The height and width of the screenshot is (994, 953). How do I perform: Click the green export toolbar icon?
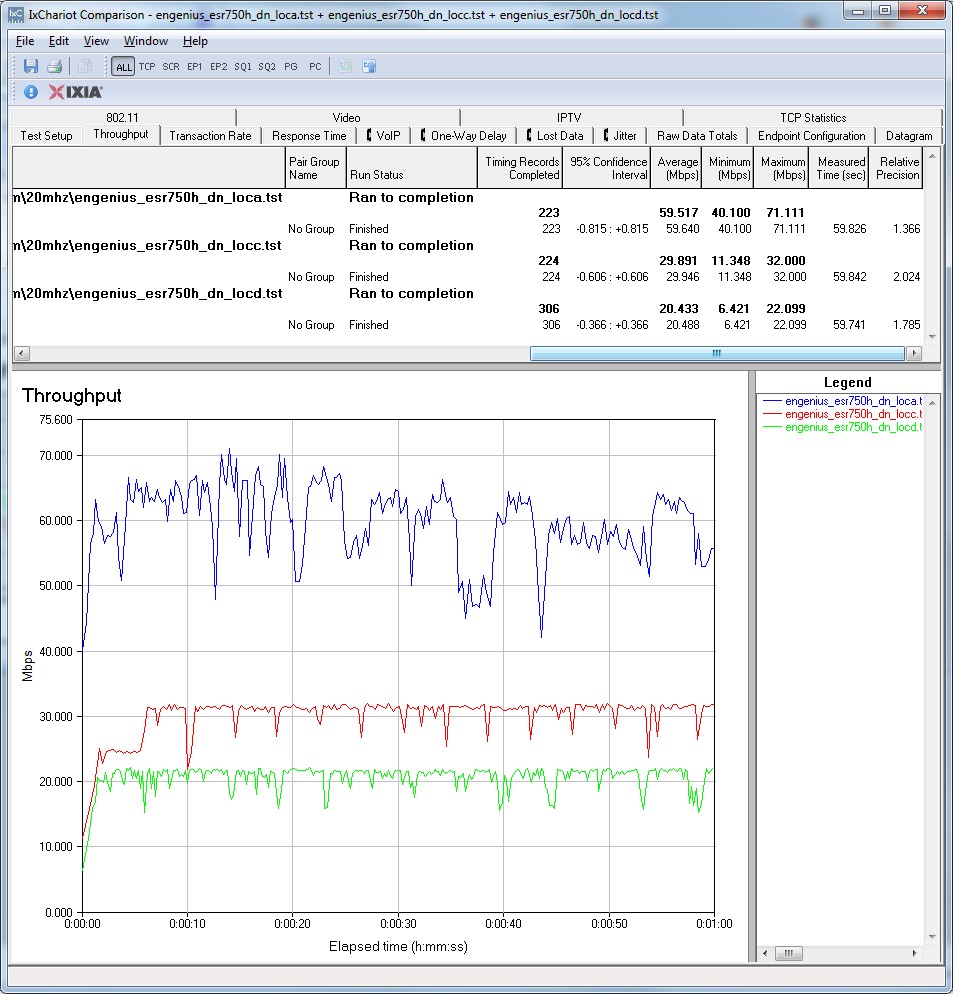pos(346,66)
